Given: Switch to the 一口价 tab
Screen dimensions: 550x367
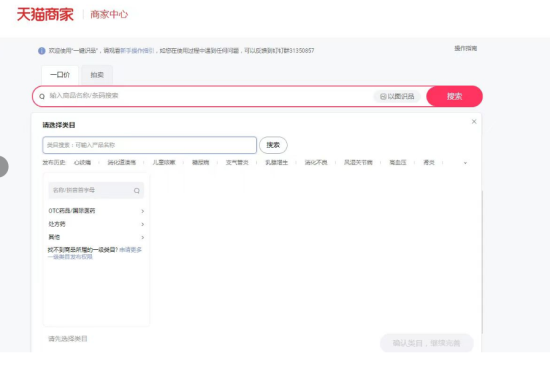Looking at the screenshot, I should click(x=60, y=75).
